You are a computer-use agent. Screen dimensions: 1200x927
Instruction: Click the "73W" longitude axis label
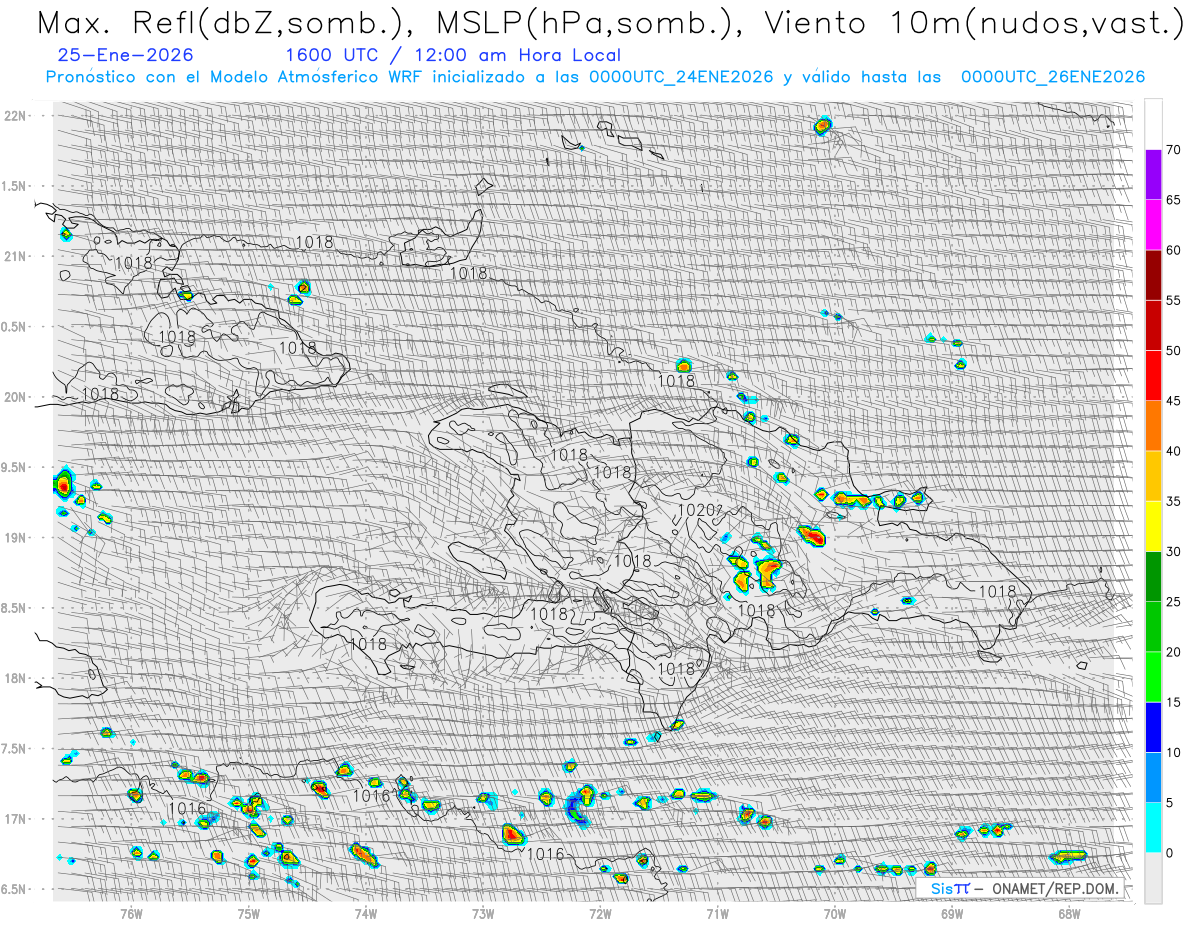coord(483,913)
